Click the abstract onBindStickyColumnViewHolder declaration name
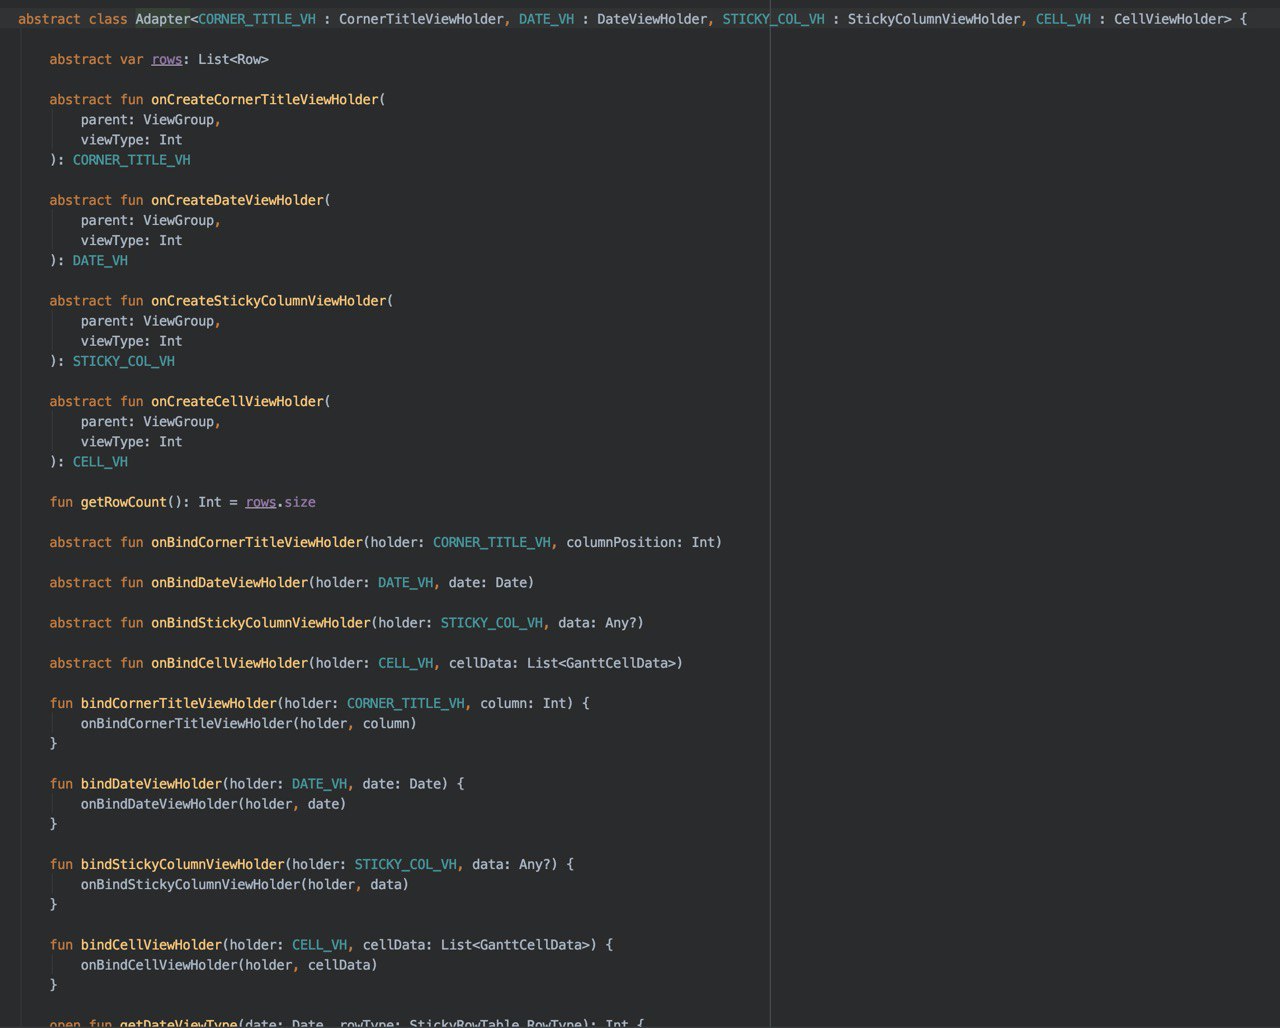The image size is (1280, 1028). [x=261, y=623]
